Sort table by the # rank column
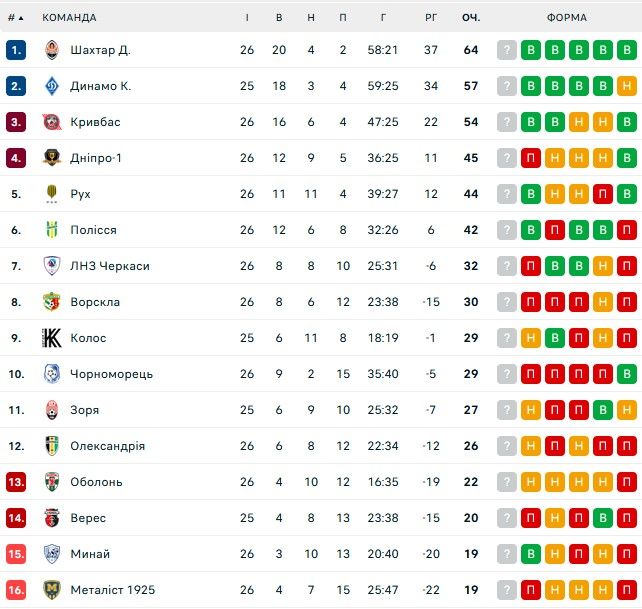642x609 pixels. click(x=15, y=17)
